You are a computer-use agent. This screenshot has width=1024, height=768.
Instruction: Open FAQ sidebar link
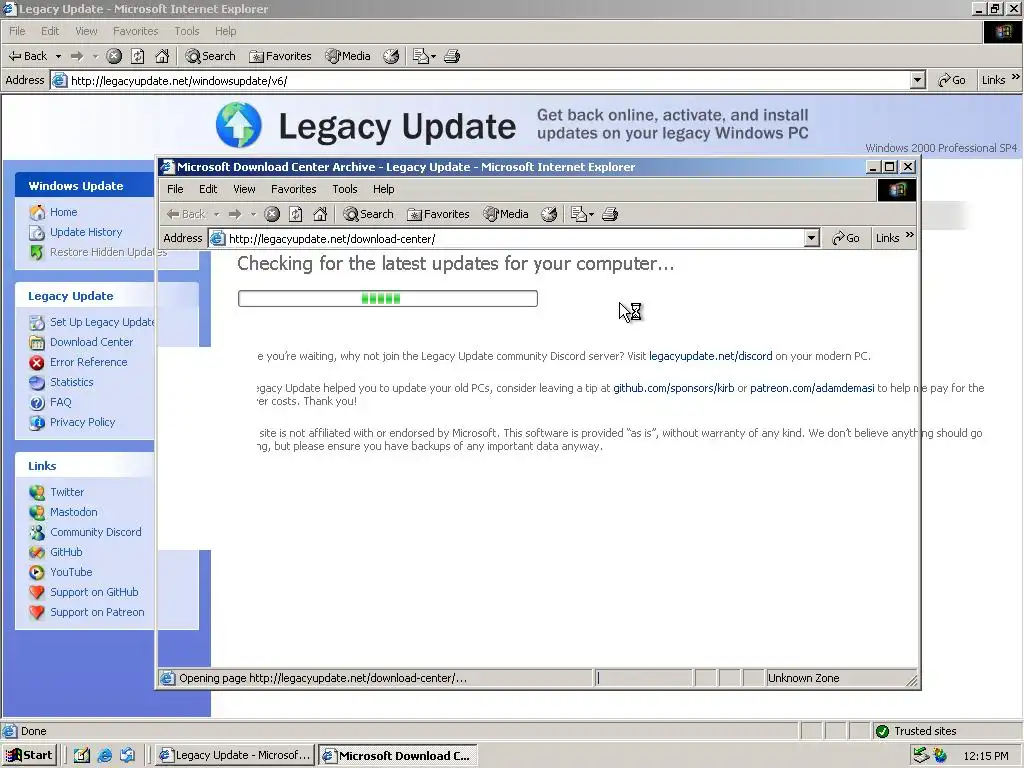pos(61,402)
